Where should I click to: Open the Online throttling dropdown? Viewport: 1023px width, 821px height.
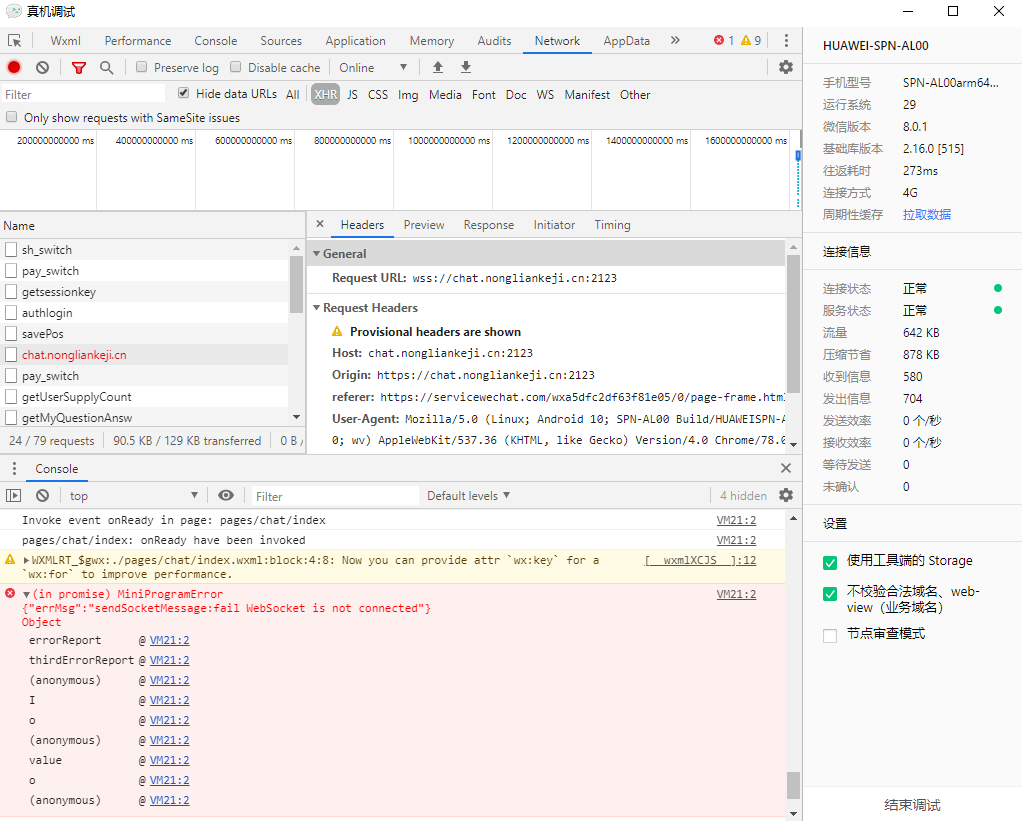373,67
